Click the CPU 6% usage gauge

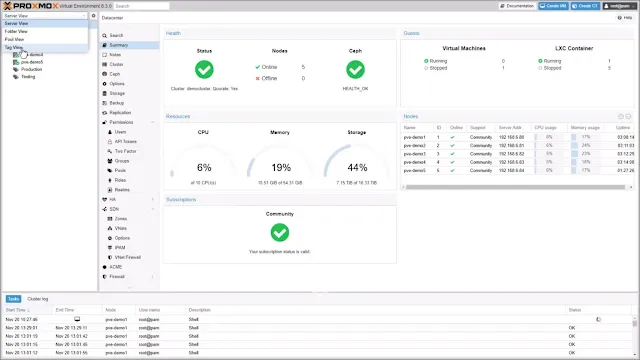pyautogui.click(x=203, y=161)
